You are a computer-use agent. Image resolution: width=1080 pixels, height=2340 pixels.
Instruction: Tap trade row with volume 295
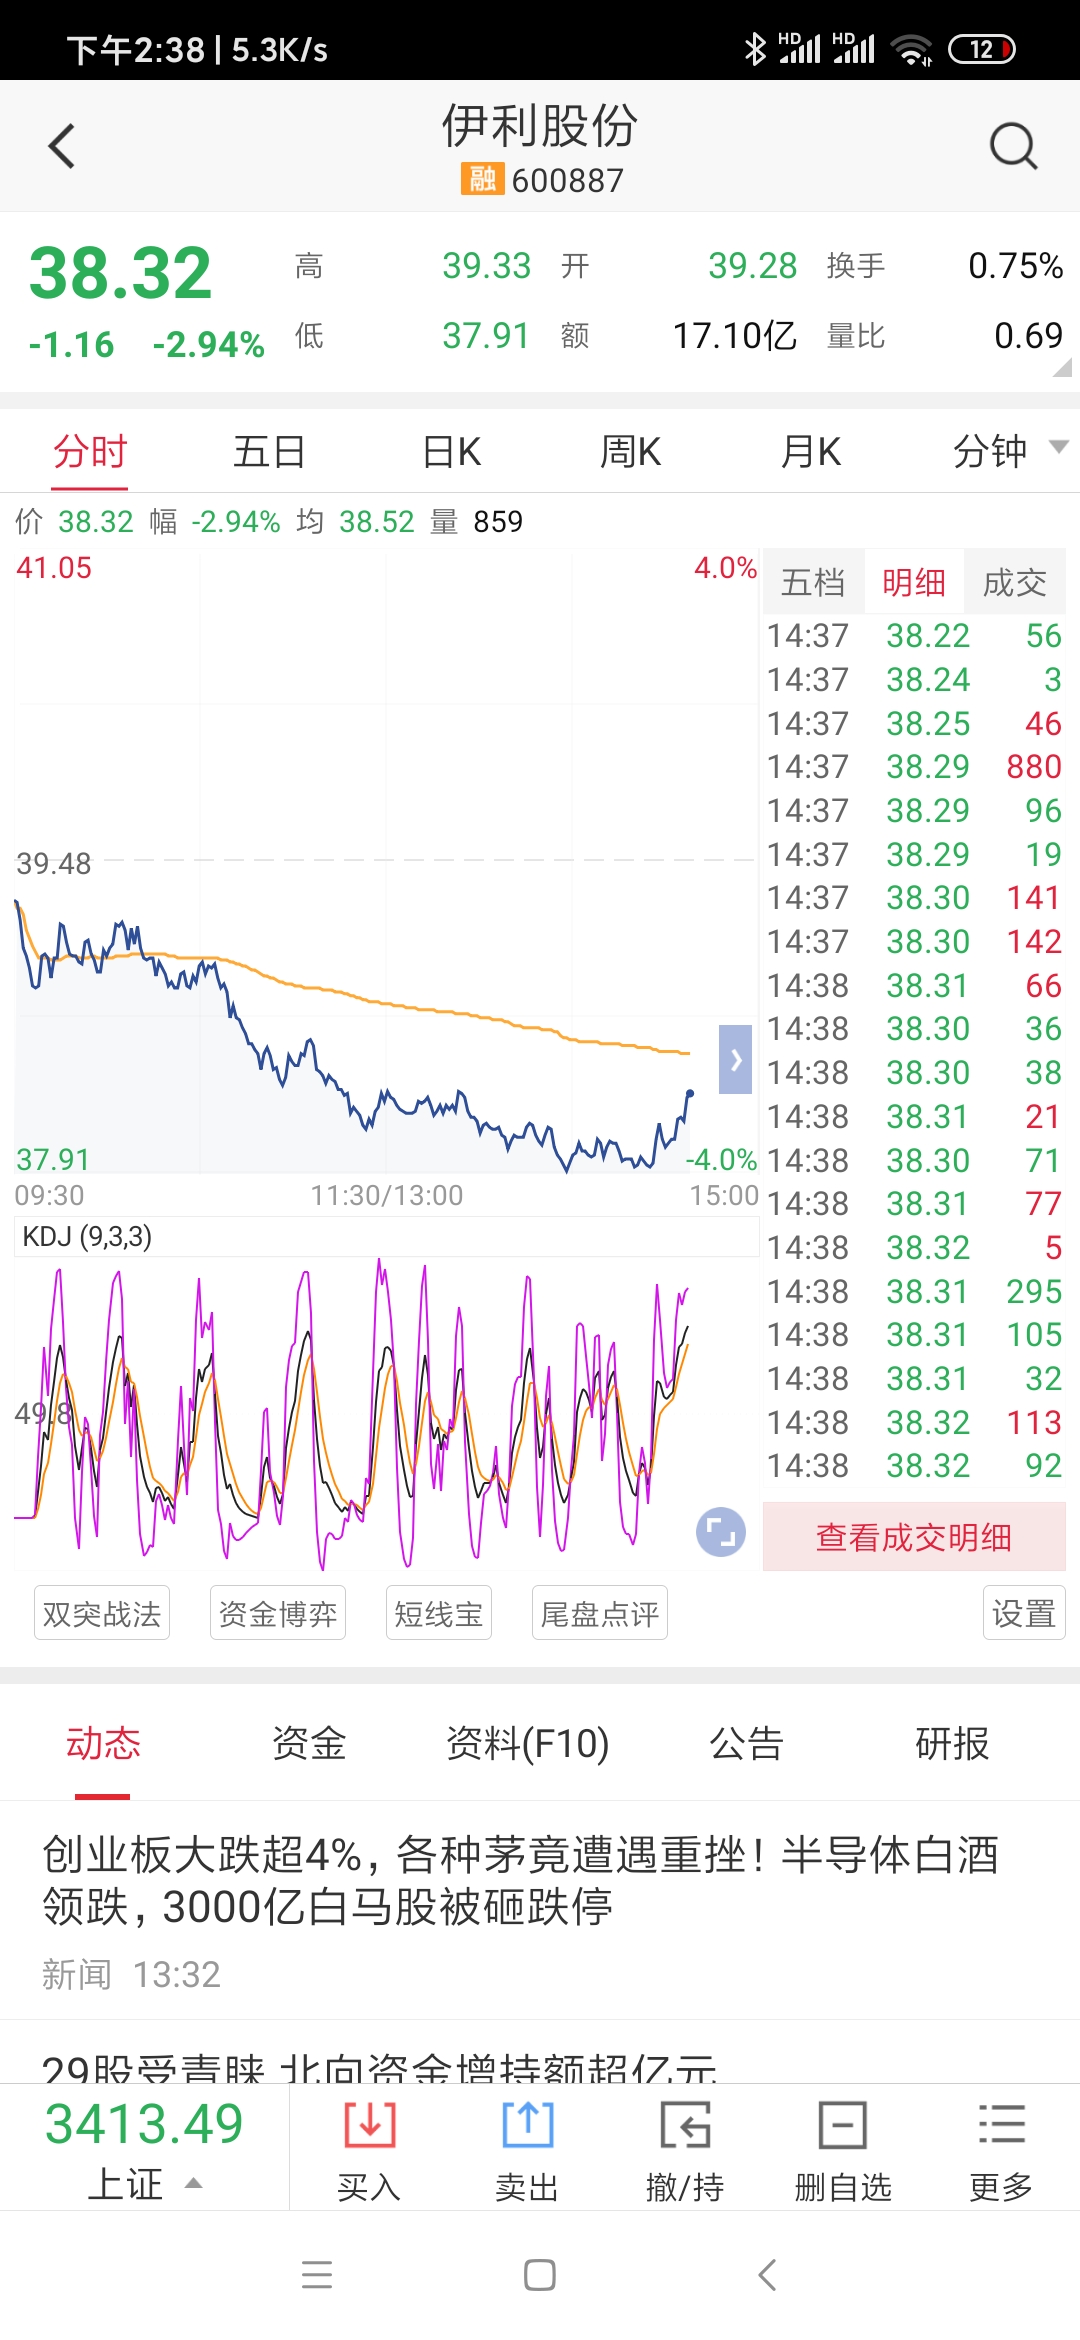(914, 1291)
